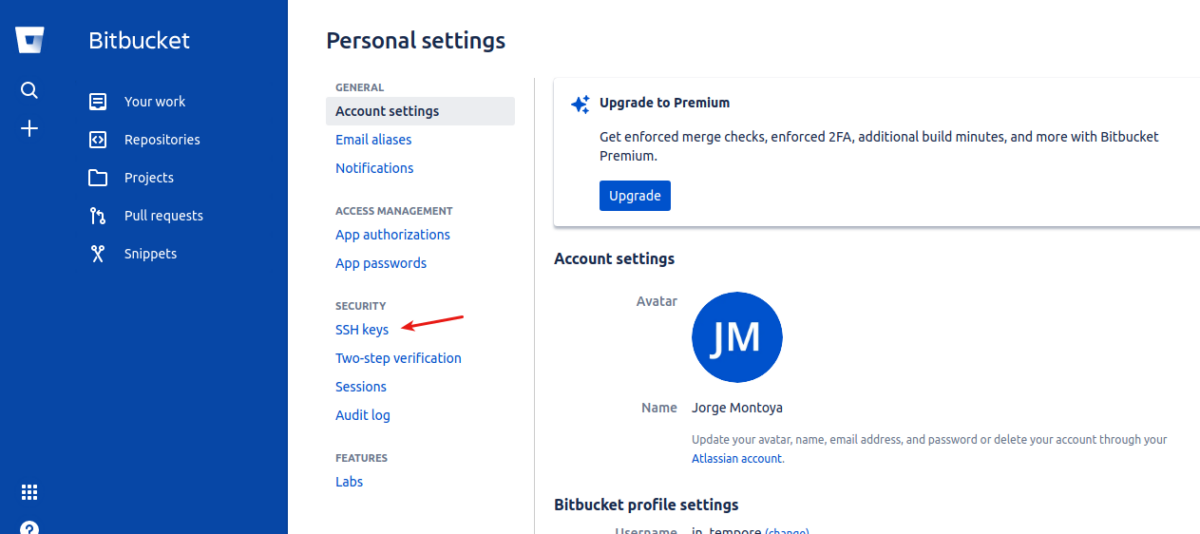Screen dimensions: 1200x534
Task: Open search with the magnifier icon
Action: tap(30, 91)
